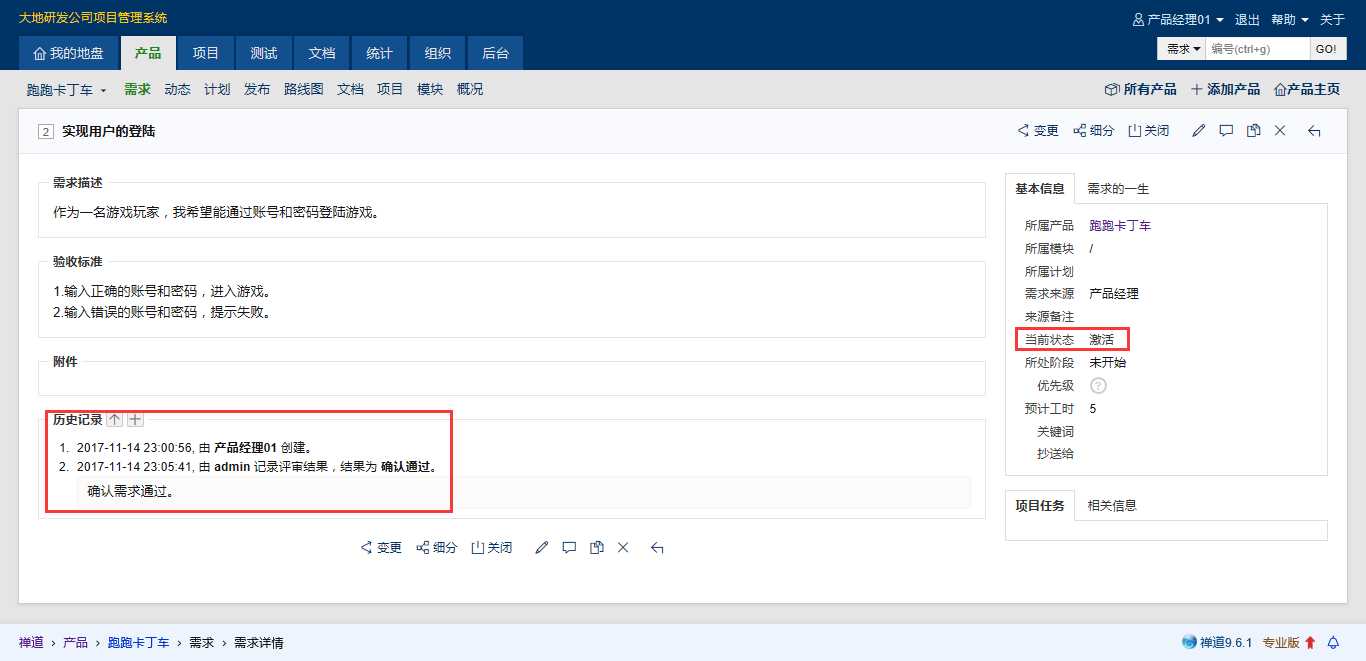Viewport: 1366px width, 661px height.
Task: Click the 关于 about link
Action: point(1332,20)
